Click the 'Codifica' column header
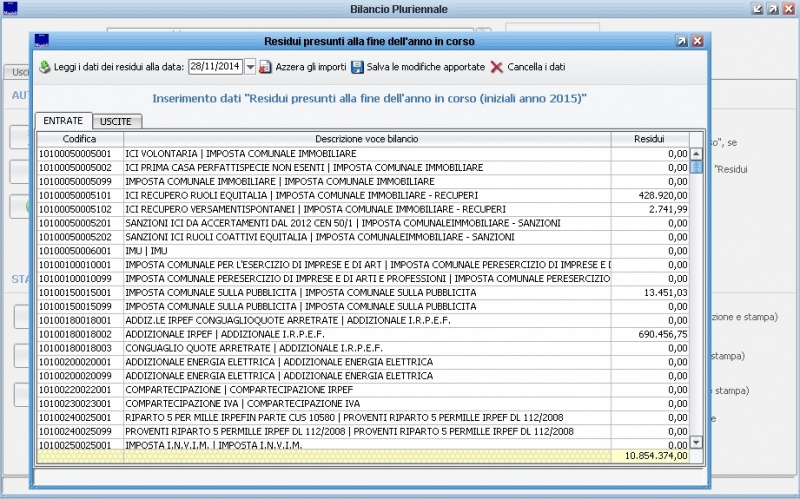 (80, 139)
